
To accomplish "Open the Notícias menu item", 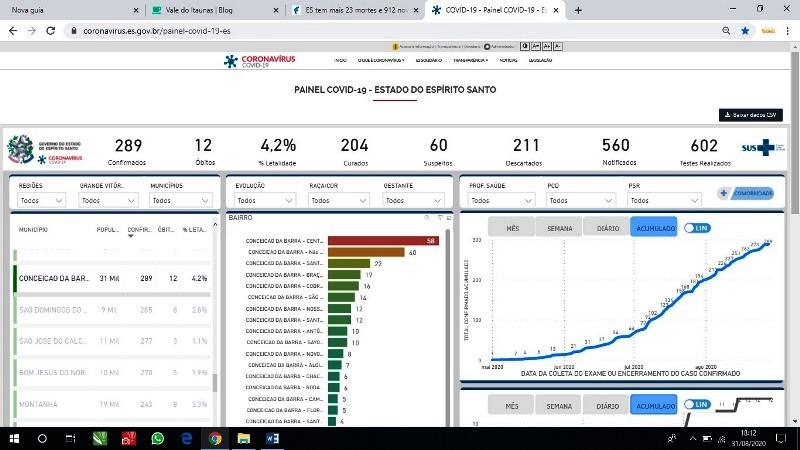I will click(x=508, y=60).
